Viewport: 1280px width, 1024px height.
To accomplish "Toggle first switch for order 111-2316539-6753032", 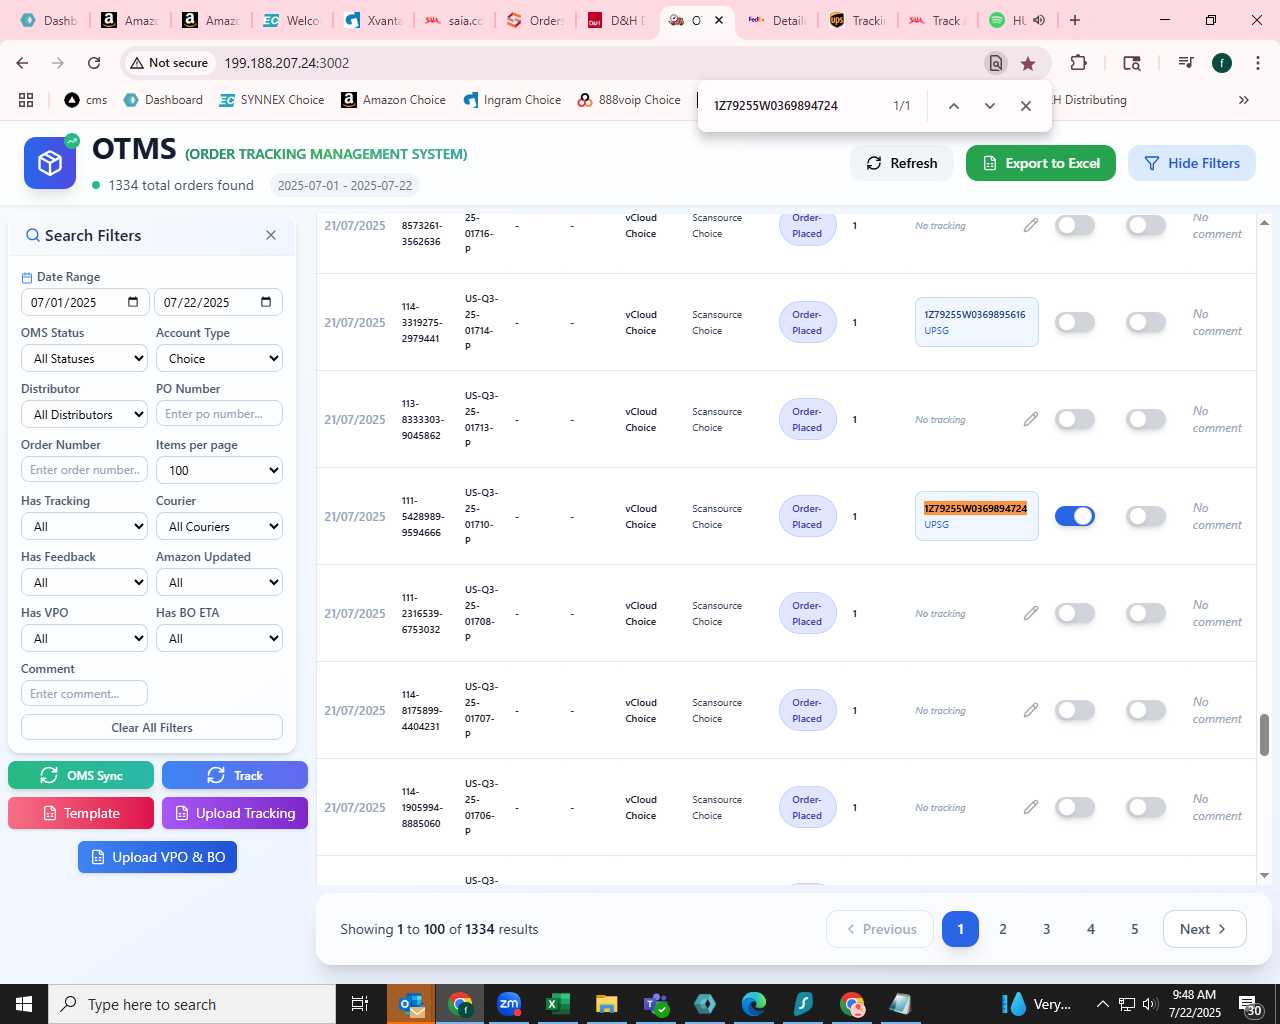I will pos(1075,613).
